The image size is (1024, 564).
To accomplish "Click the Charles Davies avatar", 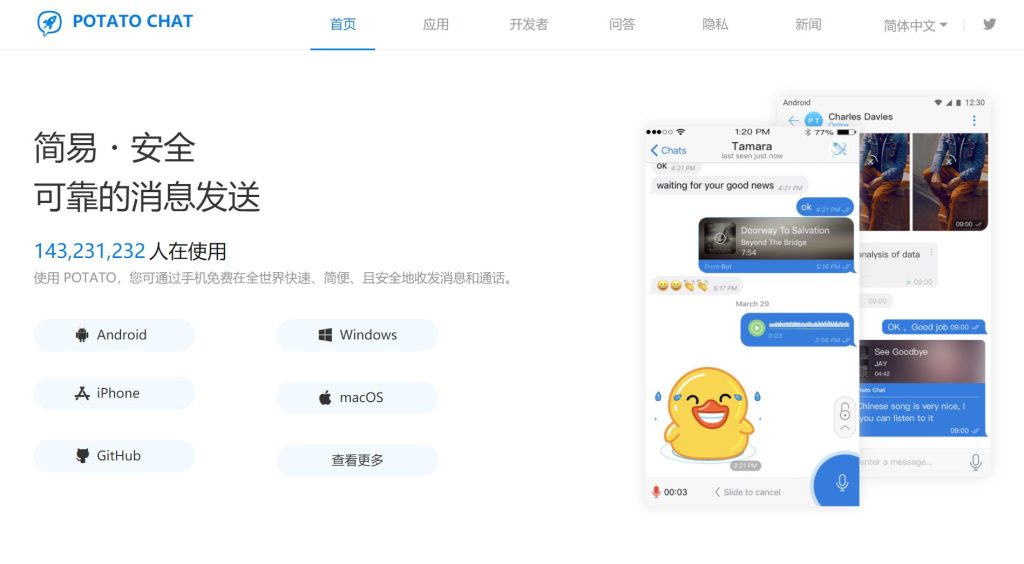I will click(x=814, y=120).
